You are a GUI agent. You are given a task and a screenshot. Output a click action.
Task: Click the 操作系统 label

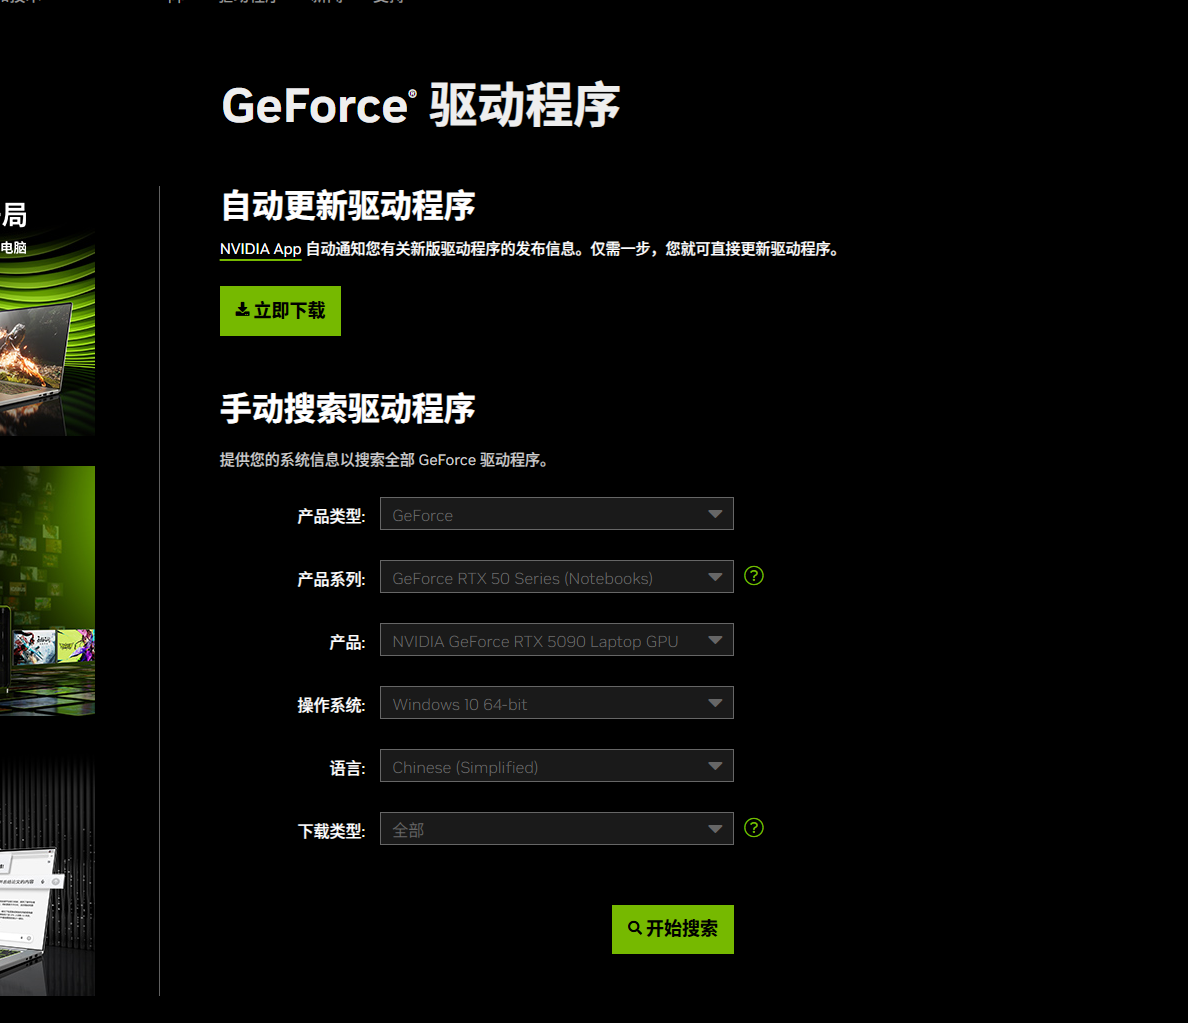click(331, 705)
